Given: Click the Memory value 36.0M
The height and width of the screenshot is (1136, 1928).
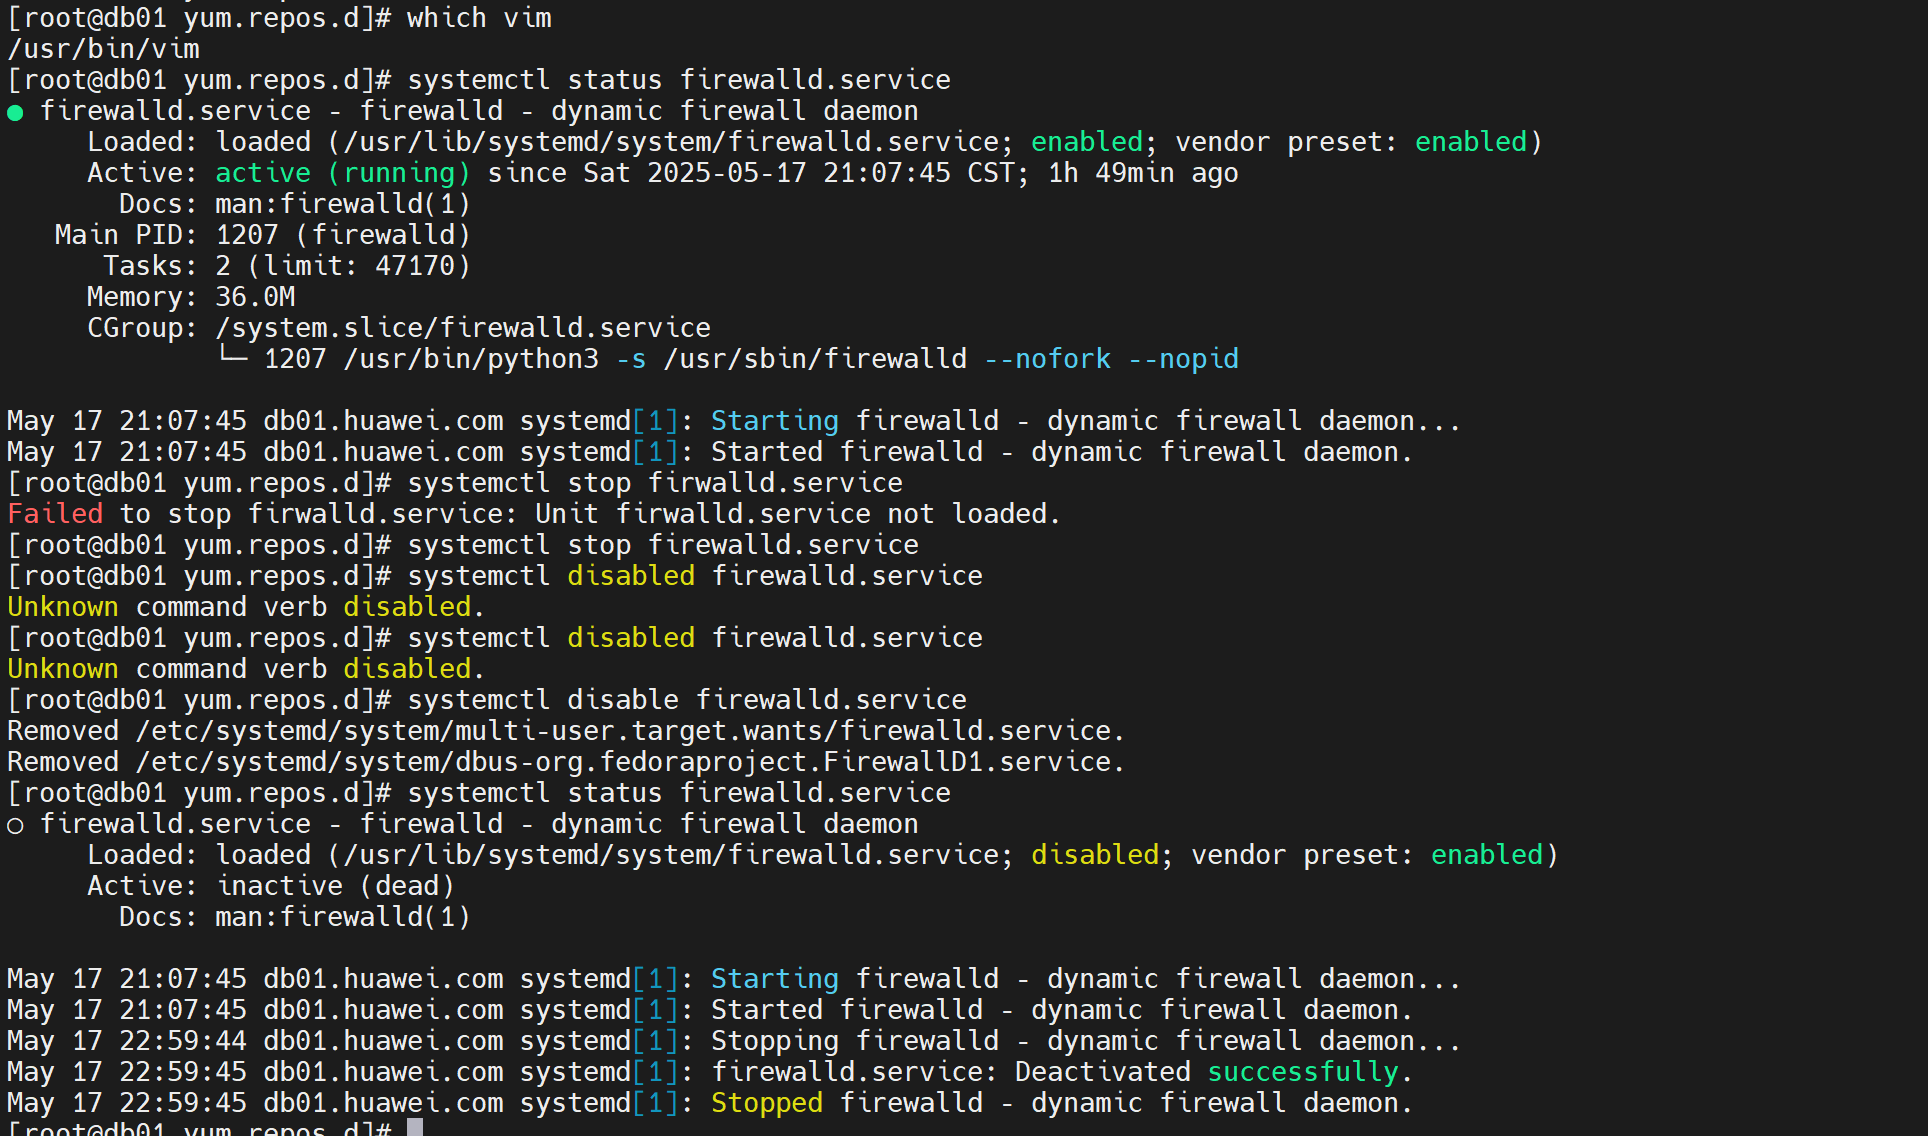Looking at the screenshot, I should click(x=255, y=297).
